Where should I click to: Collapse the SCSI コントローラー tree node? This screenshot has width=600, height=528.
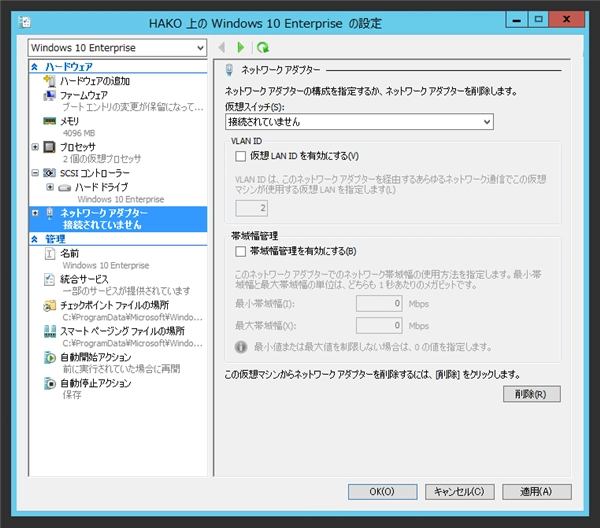coord(35,173)
